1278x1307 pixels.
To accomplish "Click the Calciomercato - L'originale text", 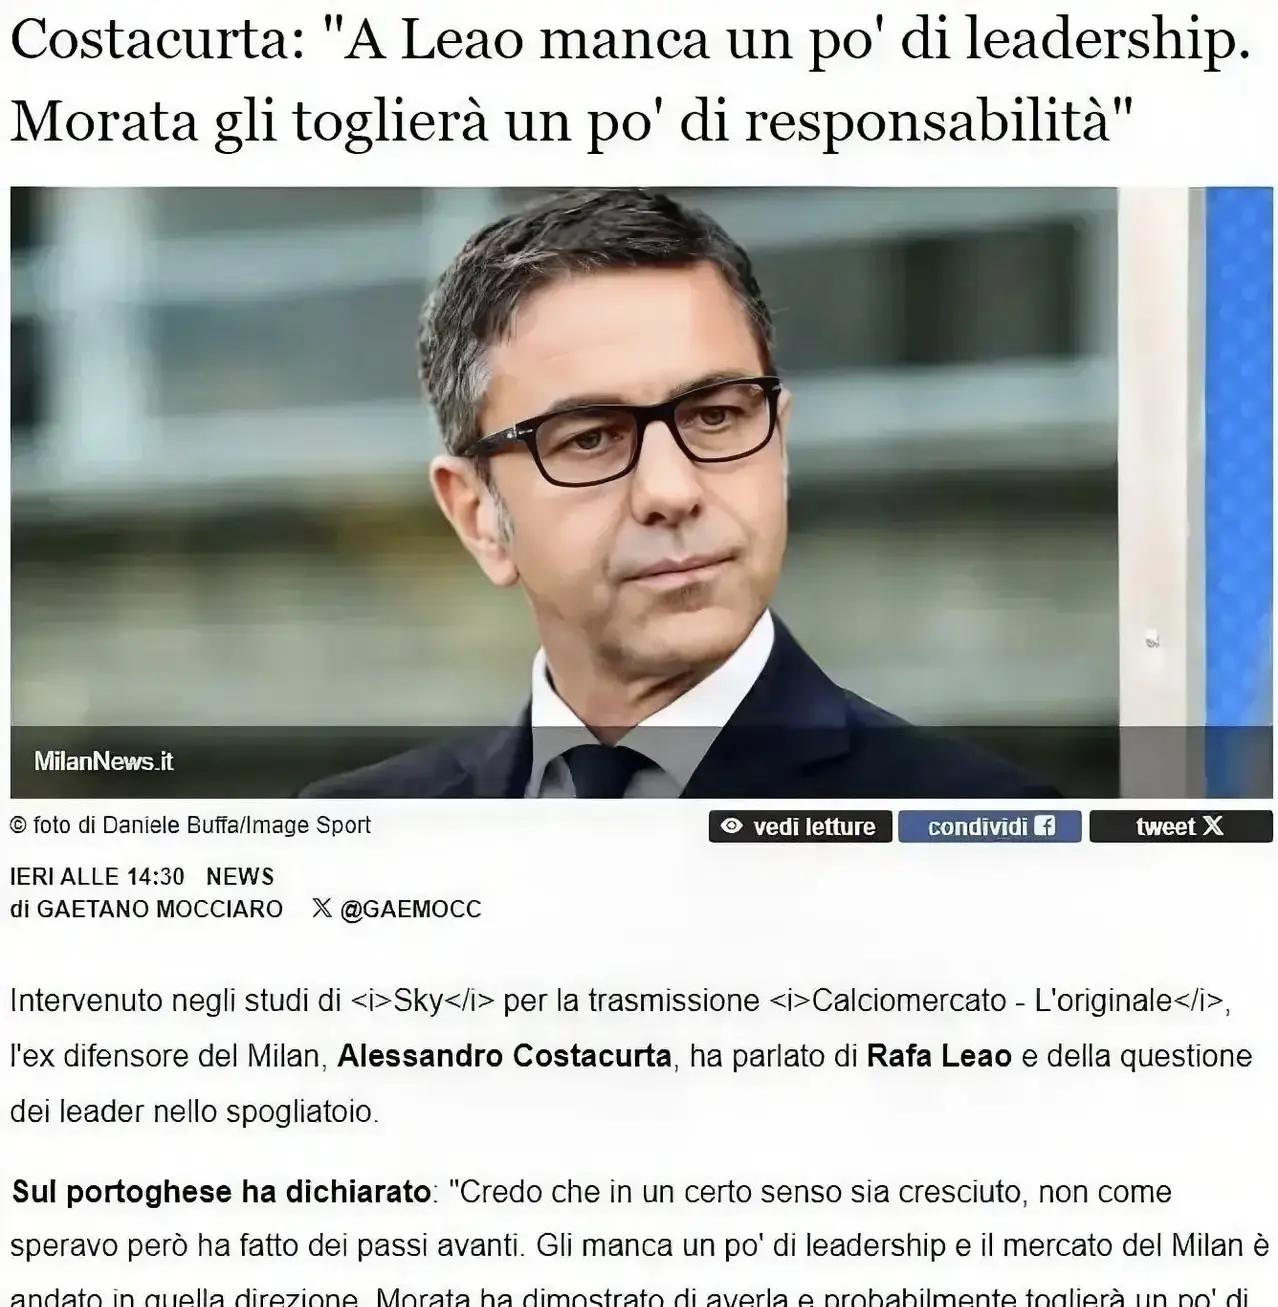I will [991, 1001].
